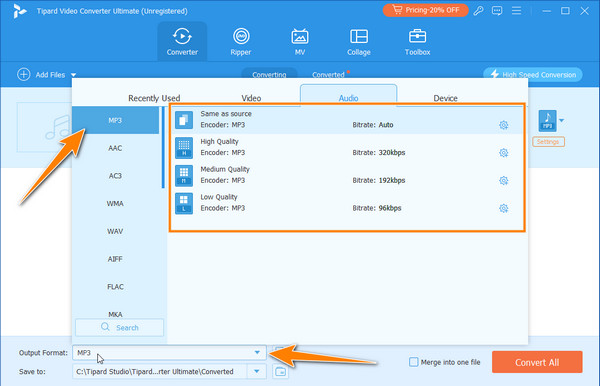This screenshot has height=386, width=600.
Task: Select the Audio format tab
Action: pyautogui.click(x=348, y=96)
